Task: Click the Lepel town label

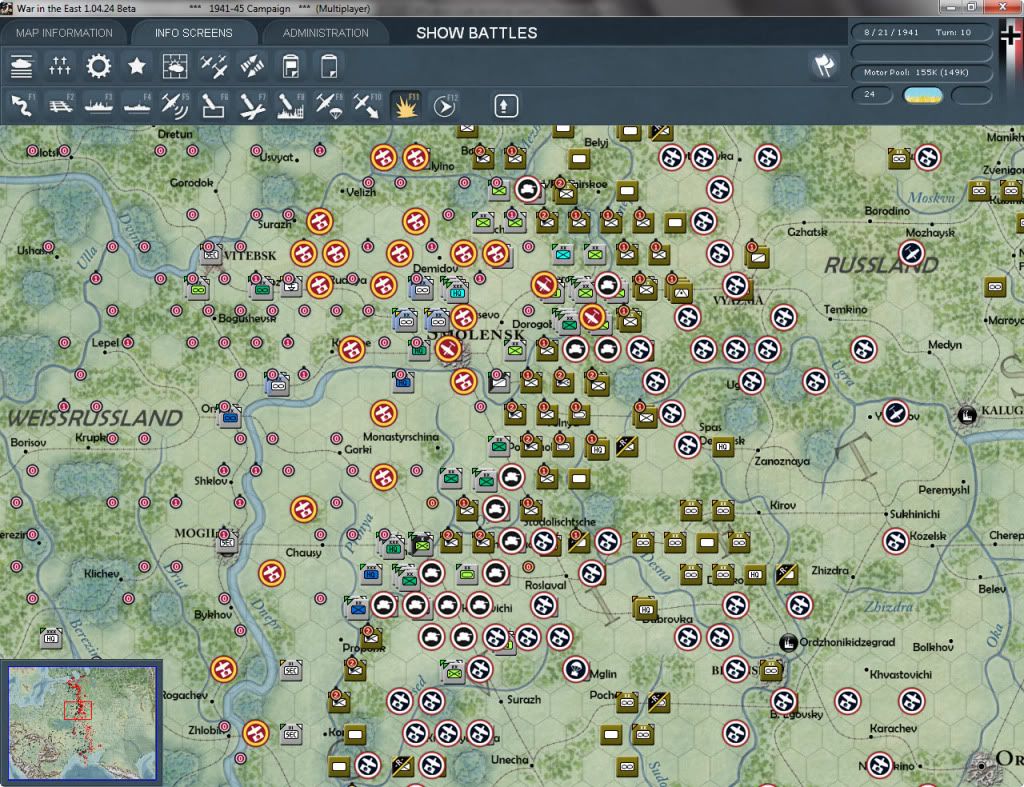Action: click(105, 343)
